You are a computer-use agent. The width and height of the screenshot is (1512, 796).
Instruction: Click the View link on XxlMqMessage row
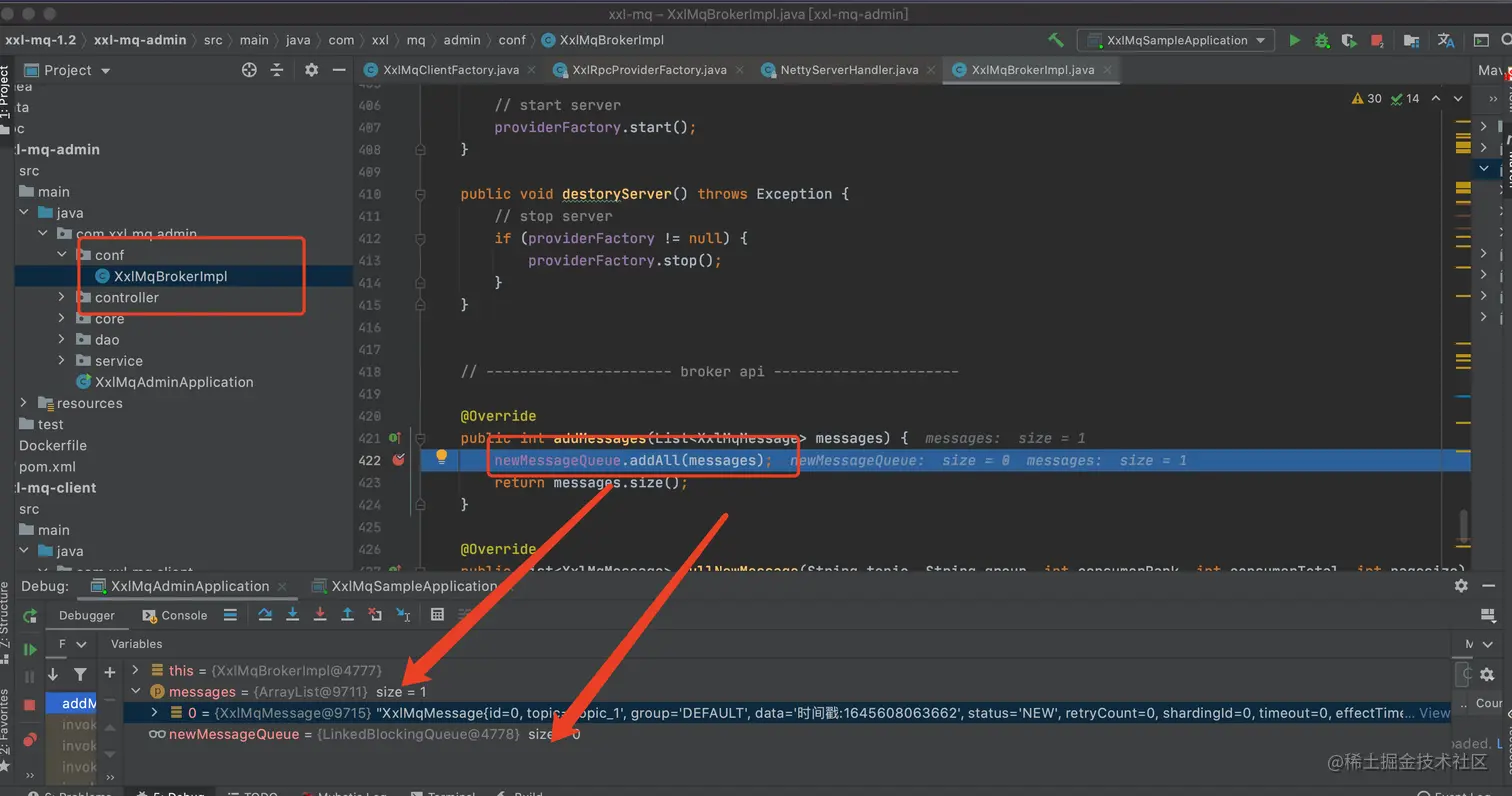1434,713
